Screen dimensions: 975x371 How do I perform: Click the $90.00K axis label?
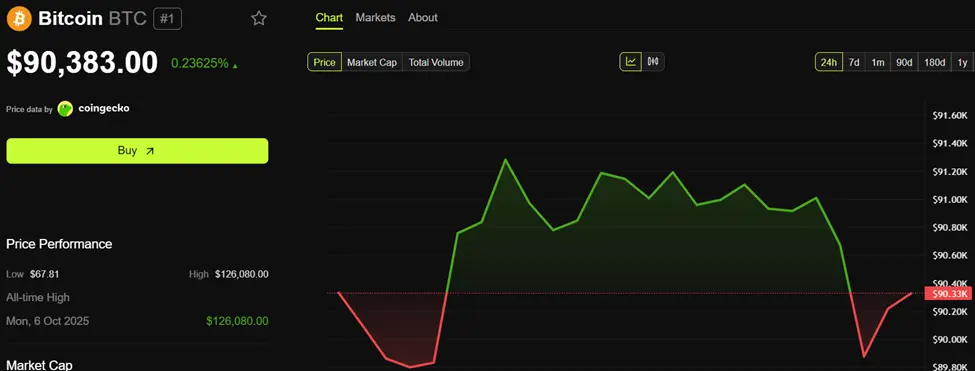click(951, 339)
